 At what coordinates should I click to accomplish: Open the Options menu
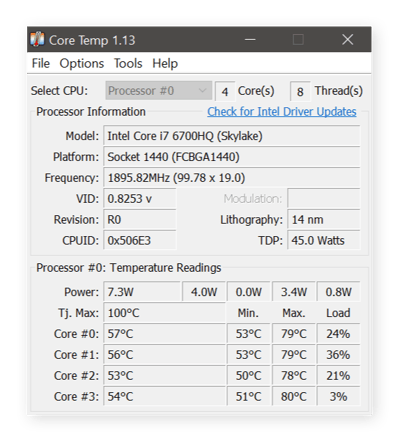82,63
